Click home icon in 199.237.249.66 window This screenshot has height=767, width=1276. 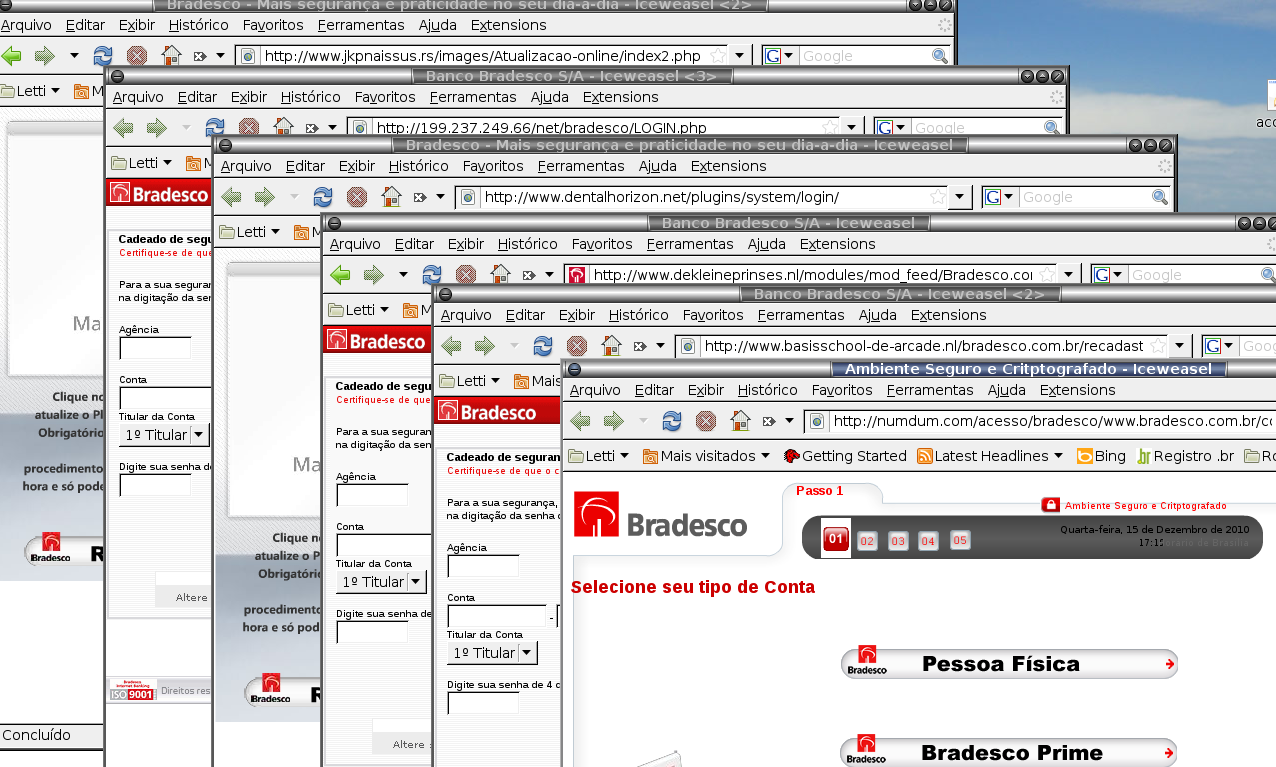coord(283,127)
